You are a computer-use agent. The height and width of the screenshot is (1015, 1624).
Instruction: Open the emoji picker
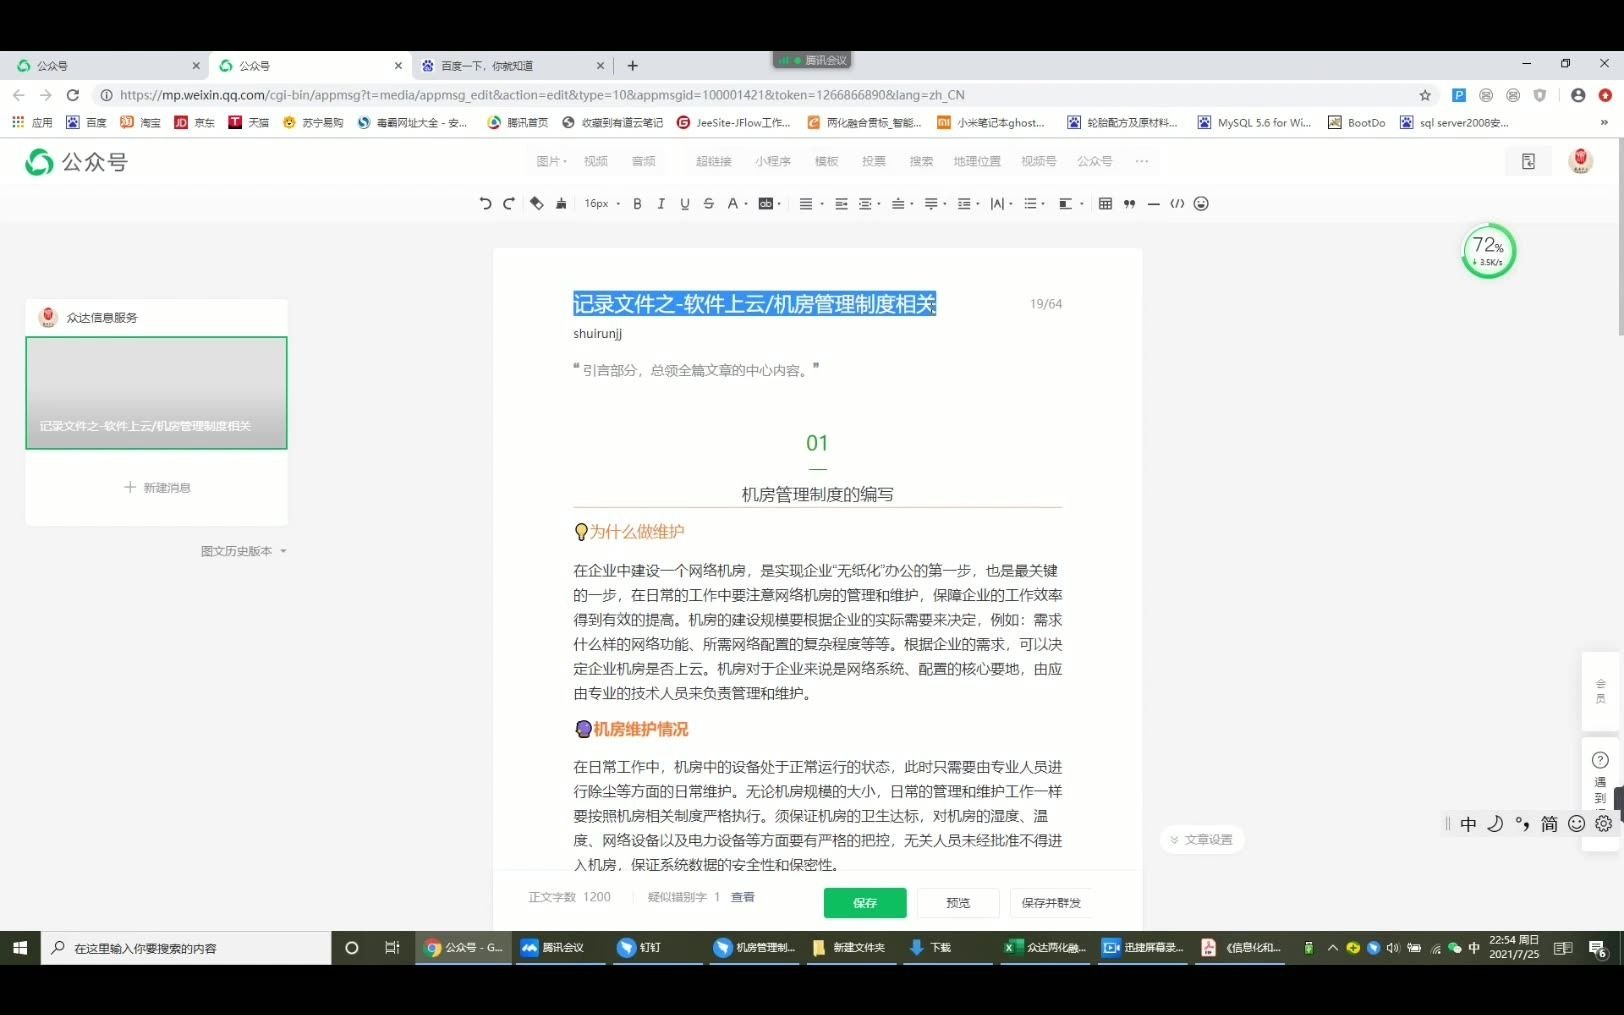[1201, 204]
